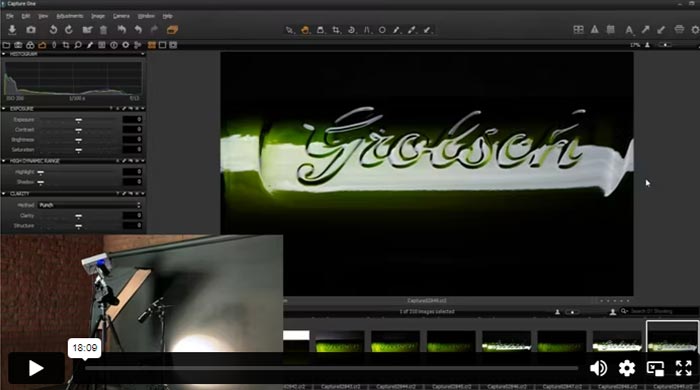Select the orange Pan hand tool

(x=305, y=30)
